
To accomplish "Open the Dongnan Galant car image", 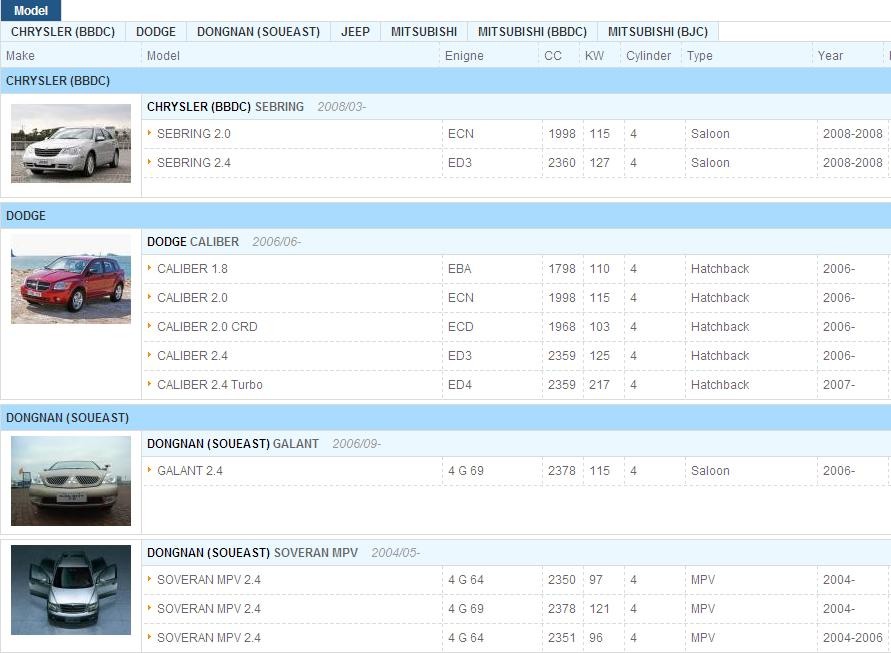I will tap(71, 481).
